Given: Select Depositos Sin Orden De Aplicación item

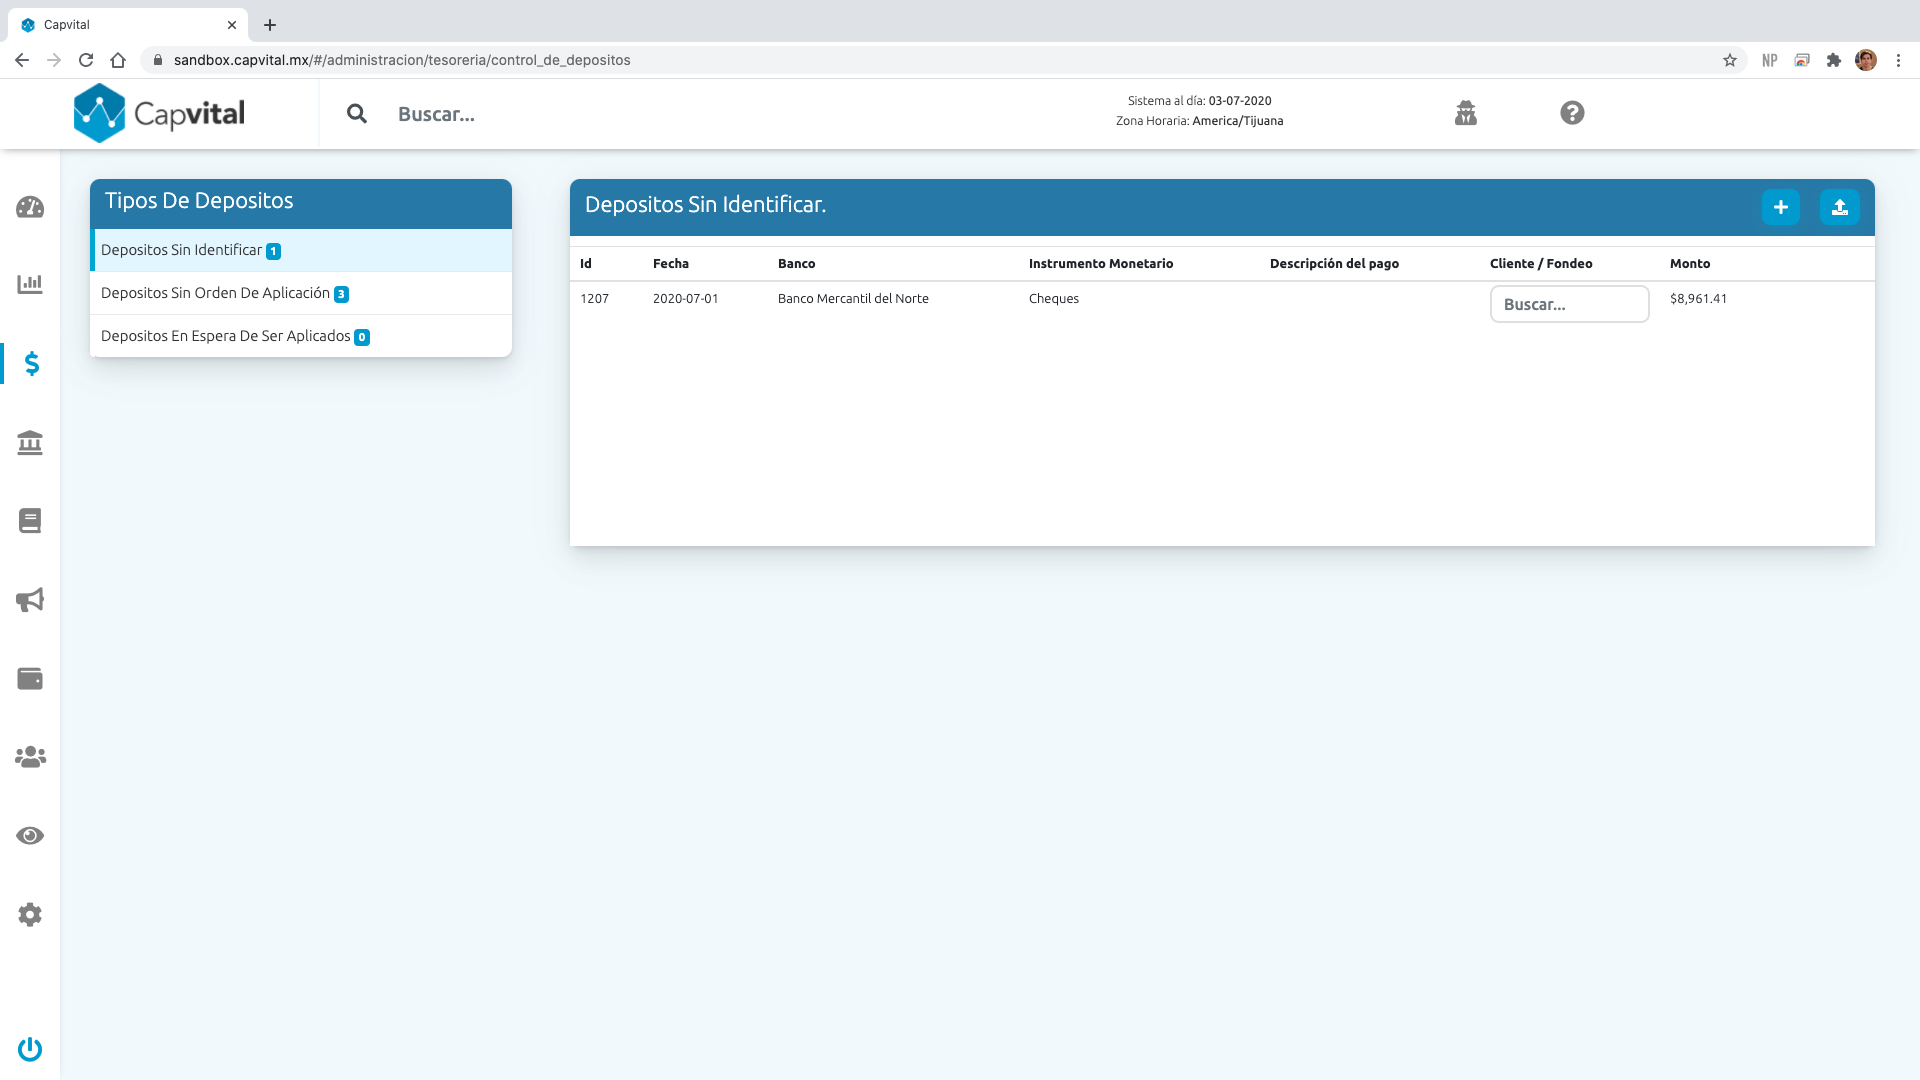Looking at the screenshot, I should coord(215,293).
